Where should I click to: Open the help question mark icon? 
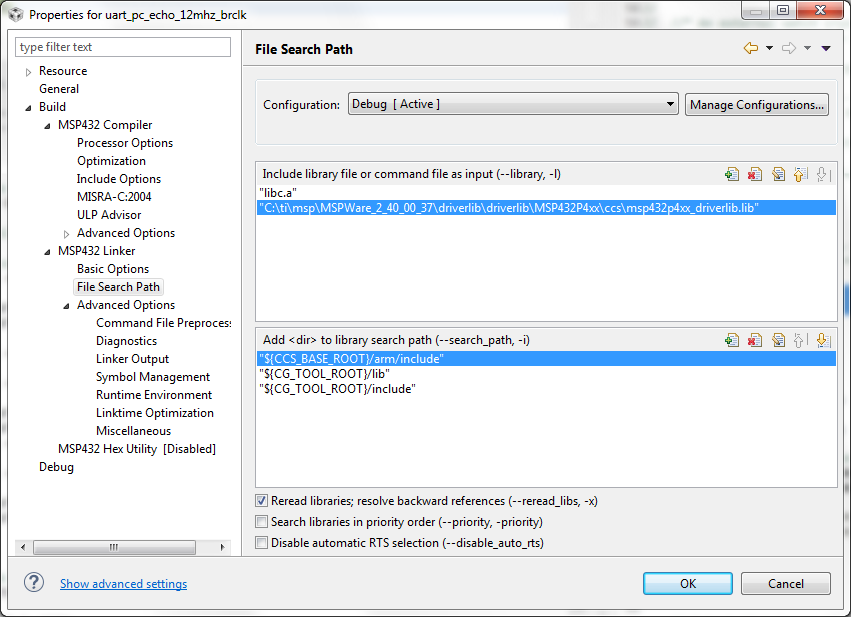click(x=34, y=583)
